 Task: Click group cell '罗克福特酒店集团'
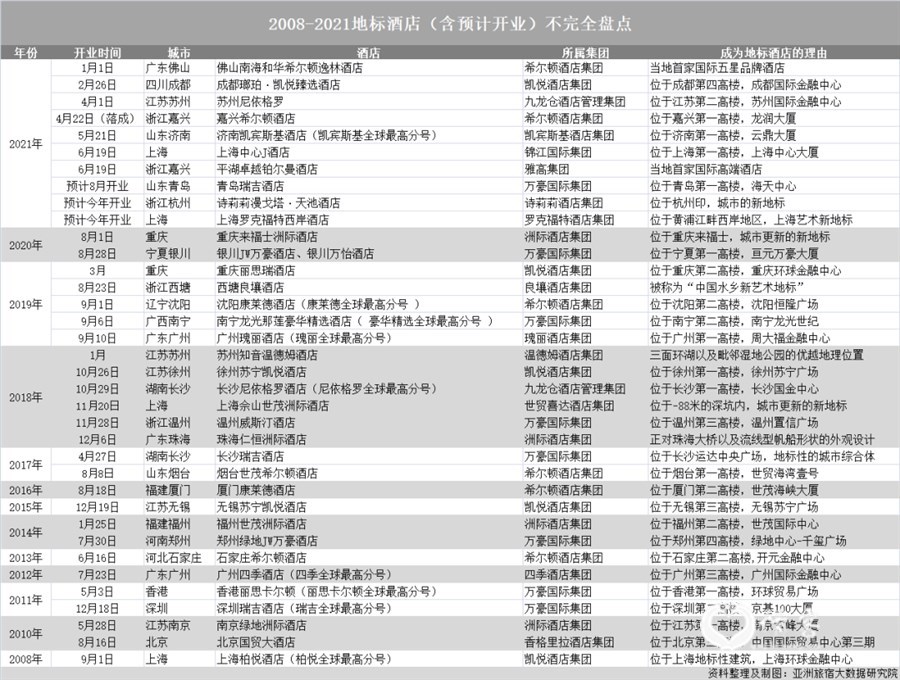coord(569,220)
